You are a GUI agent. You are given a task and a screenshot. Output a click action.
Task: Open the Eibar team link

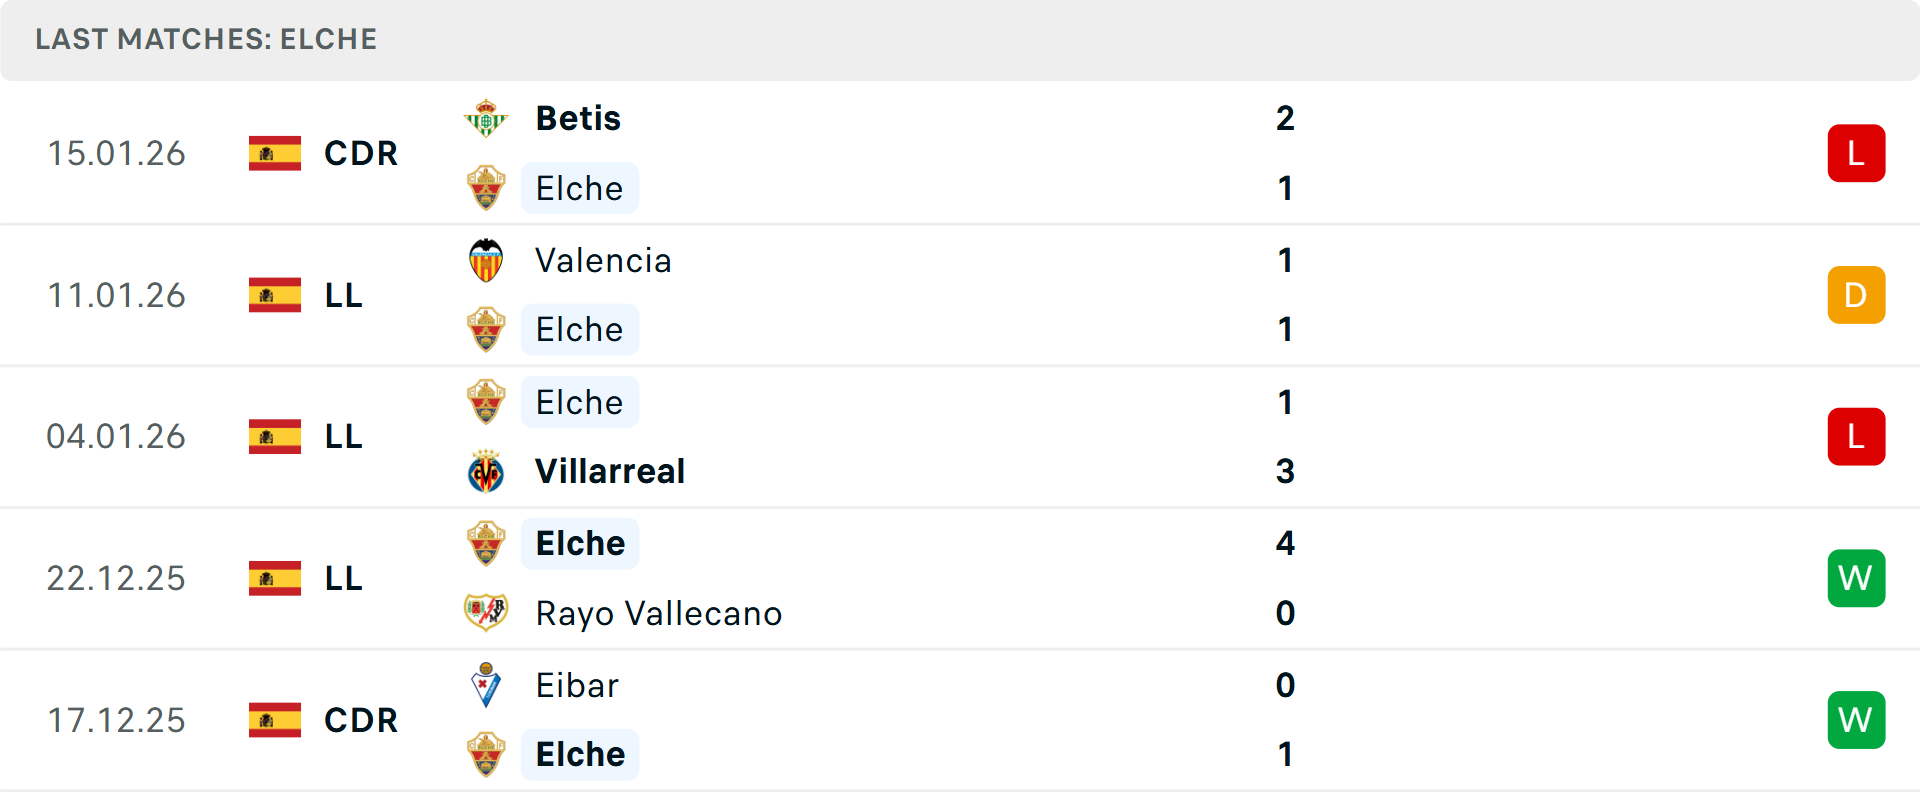577,685
